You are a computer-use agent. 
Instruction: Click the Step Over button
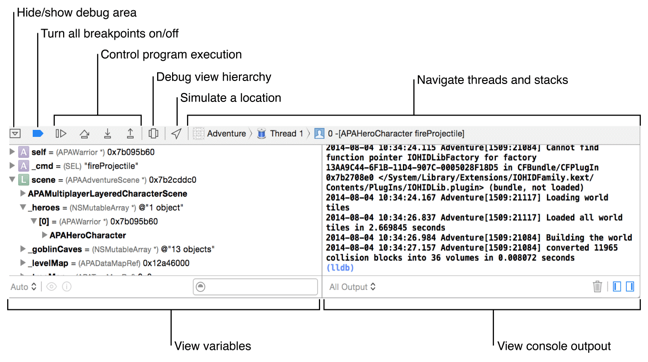84,133
